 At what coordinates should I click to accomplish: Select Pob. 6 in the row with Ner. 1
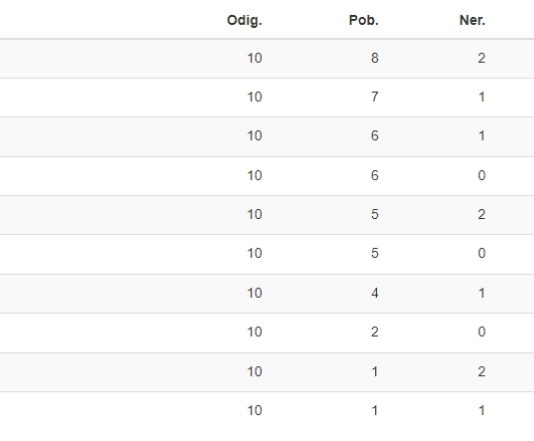(375, 136)
